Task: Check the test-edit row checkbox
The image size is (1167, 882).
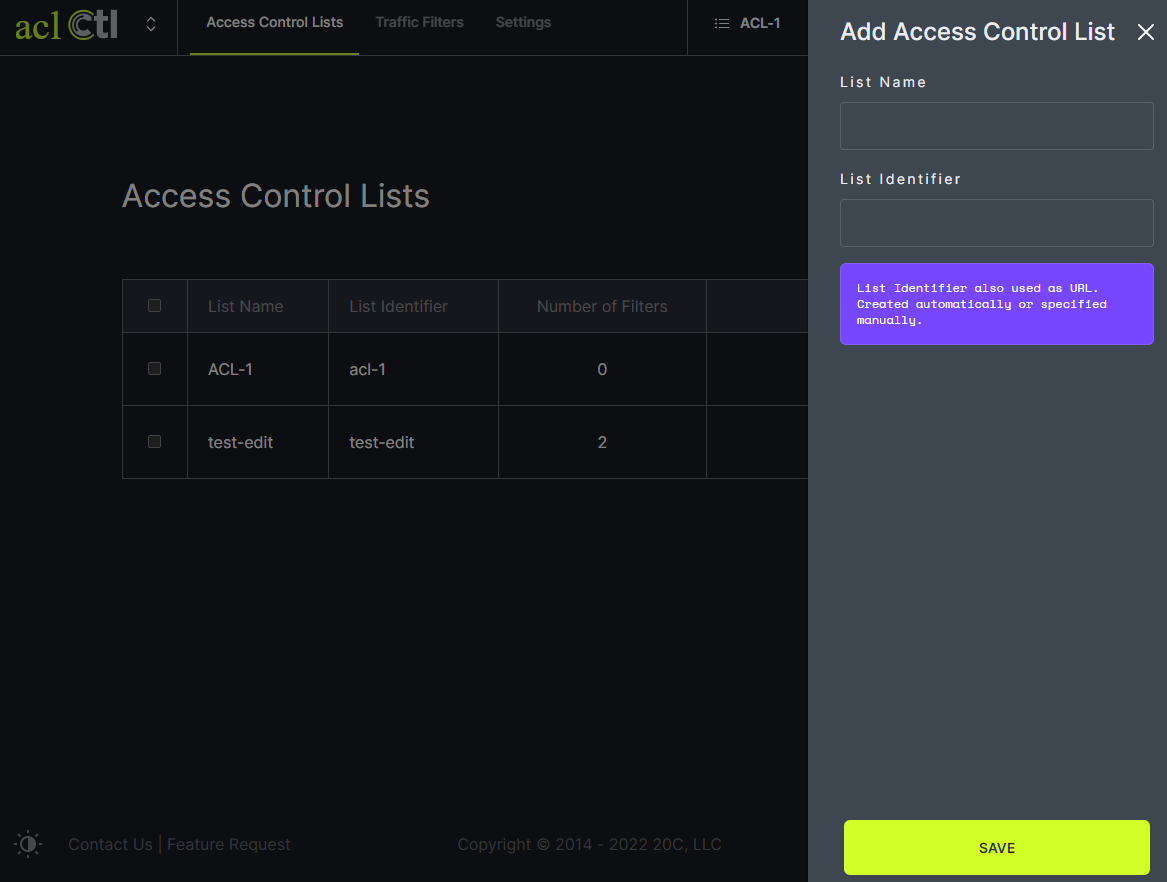Action: pyautogui.click(x=155, y=442)
